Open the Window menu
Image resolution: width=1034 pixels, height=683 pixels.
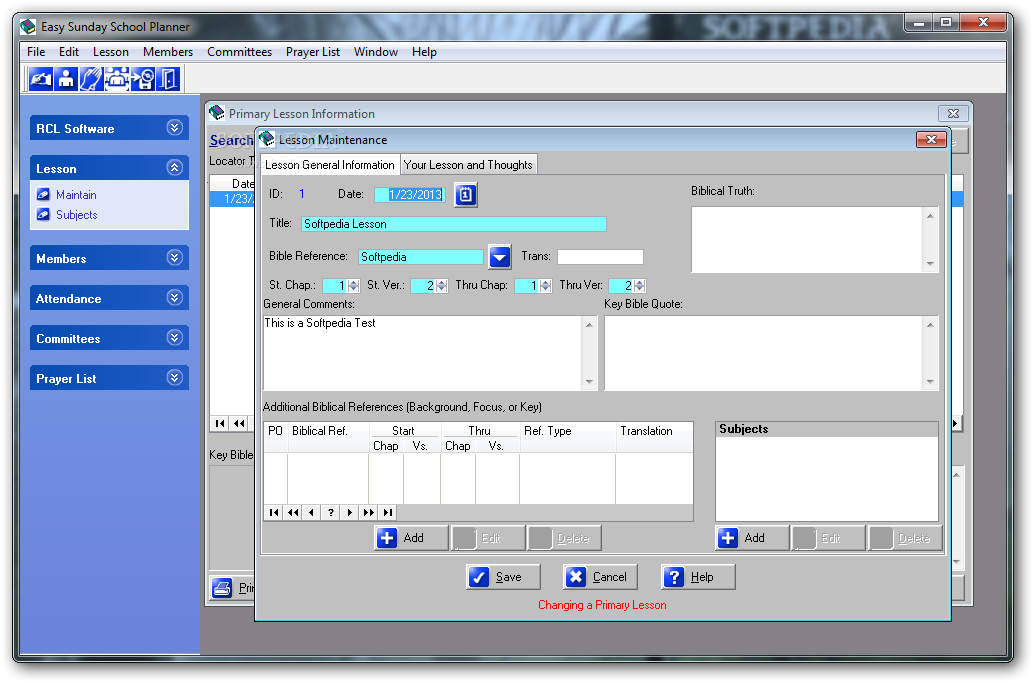coord(376,52)
